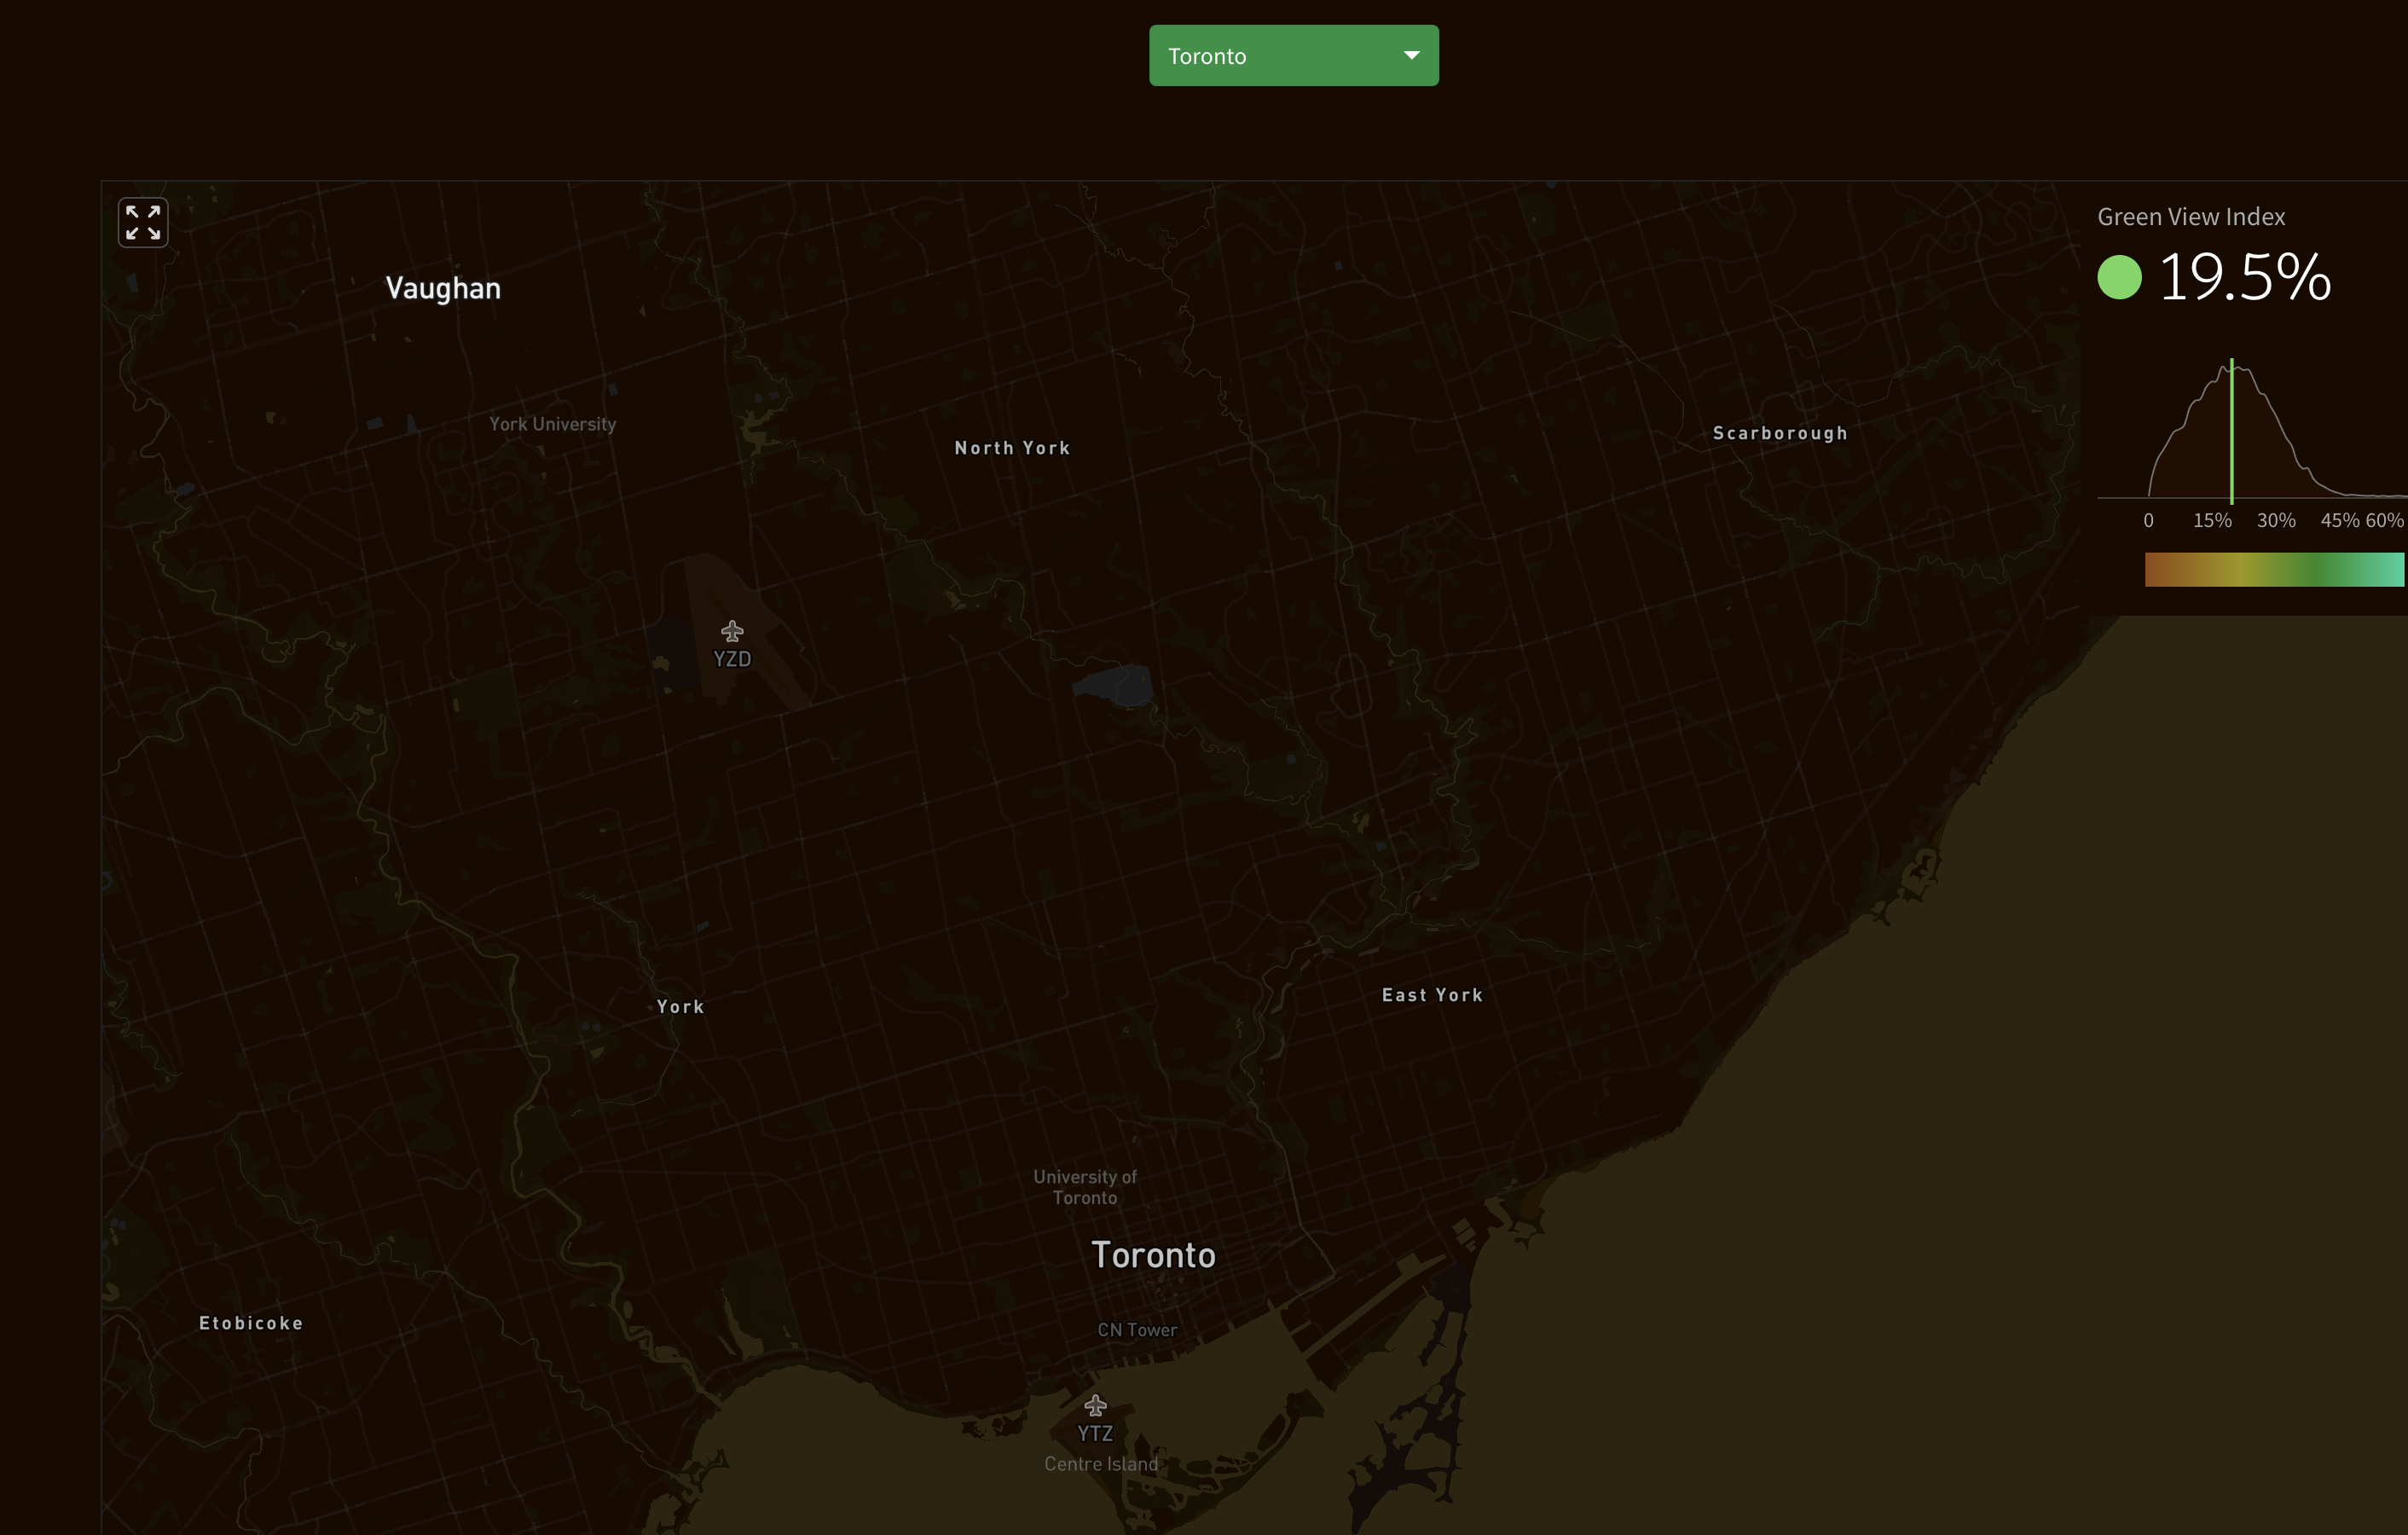Click the large Toronto city map label
Viewport: 2408px width, 1535px height.
(1153, 1255)
